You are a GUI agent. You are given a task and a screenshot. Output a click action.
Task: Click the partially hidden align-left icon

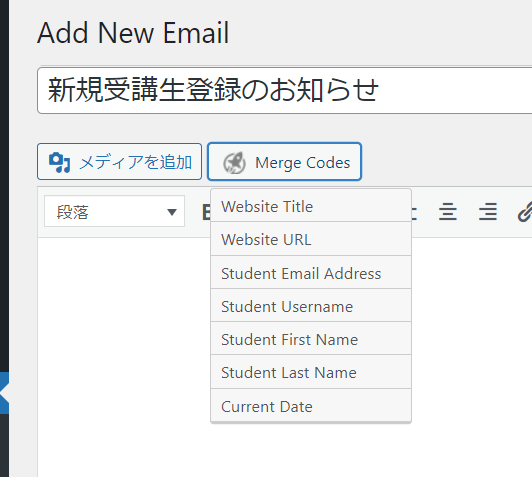coord(414,213)
